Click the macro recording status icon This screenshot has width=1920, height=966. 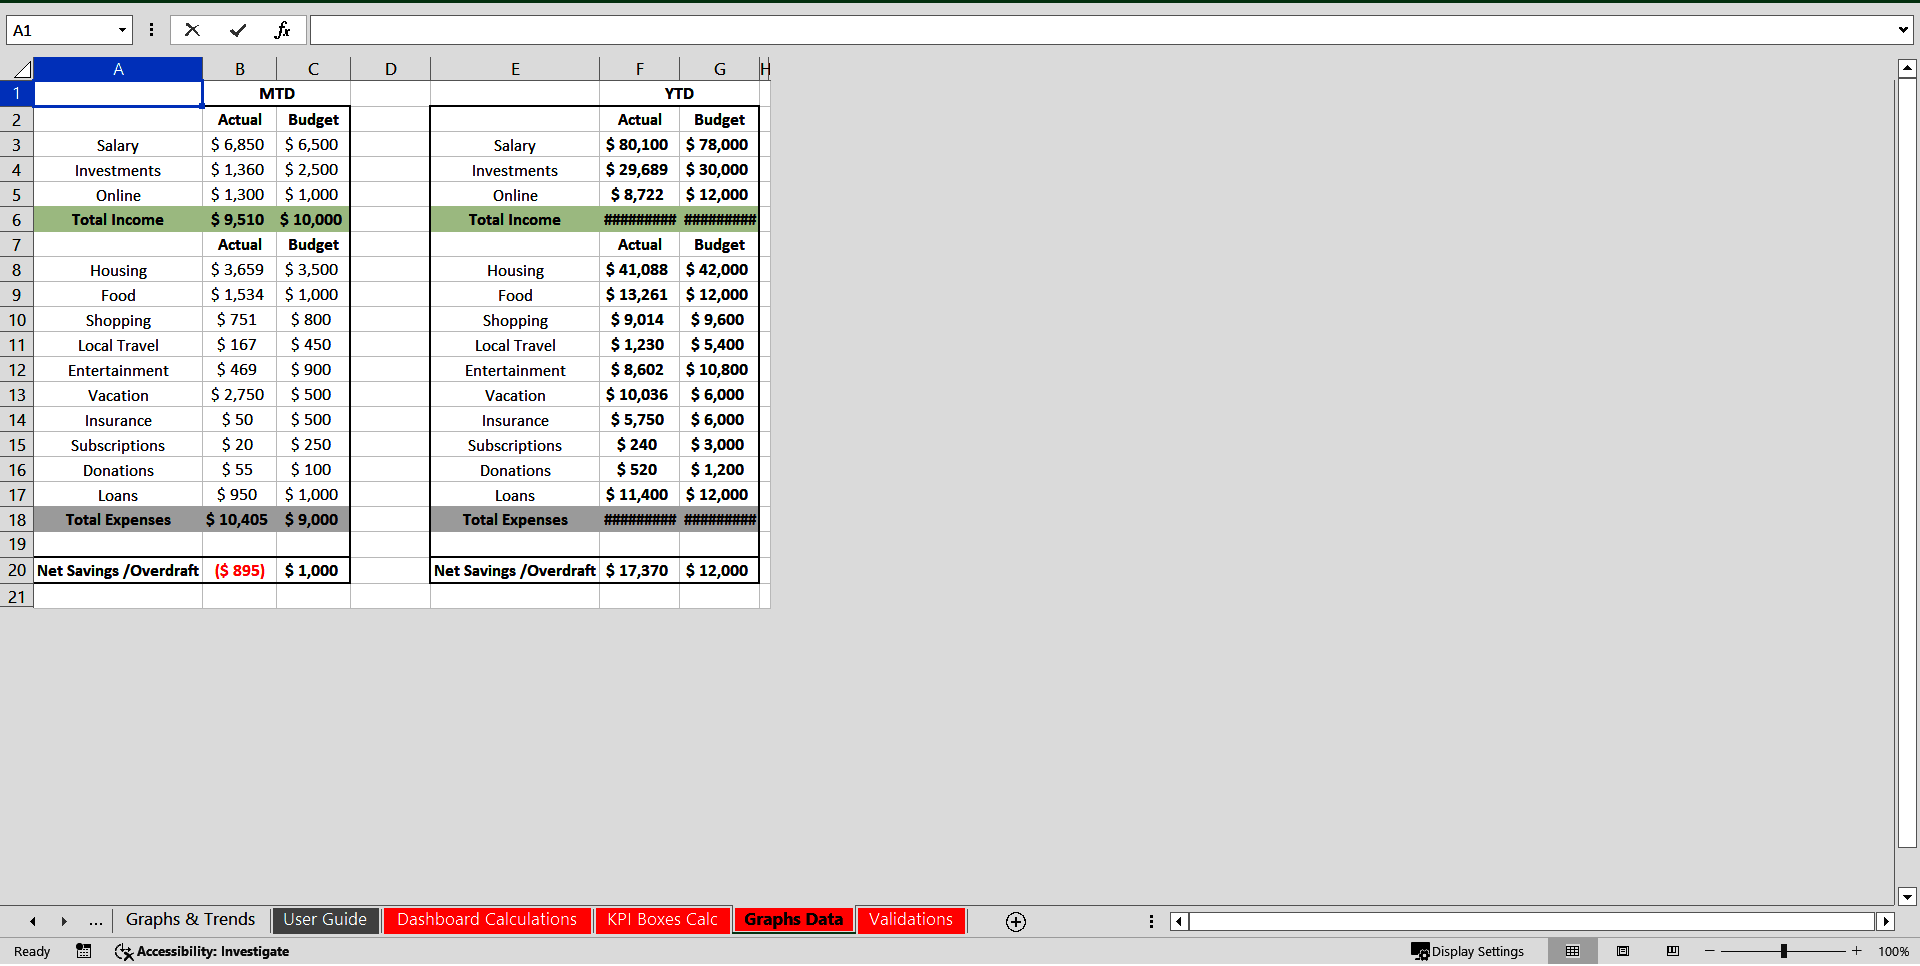pos(84,951)
